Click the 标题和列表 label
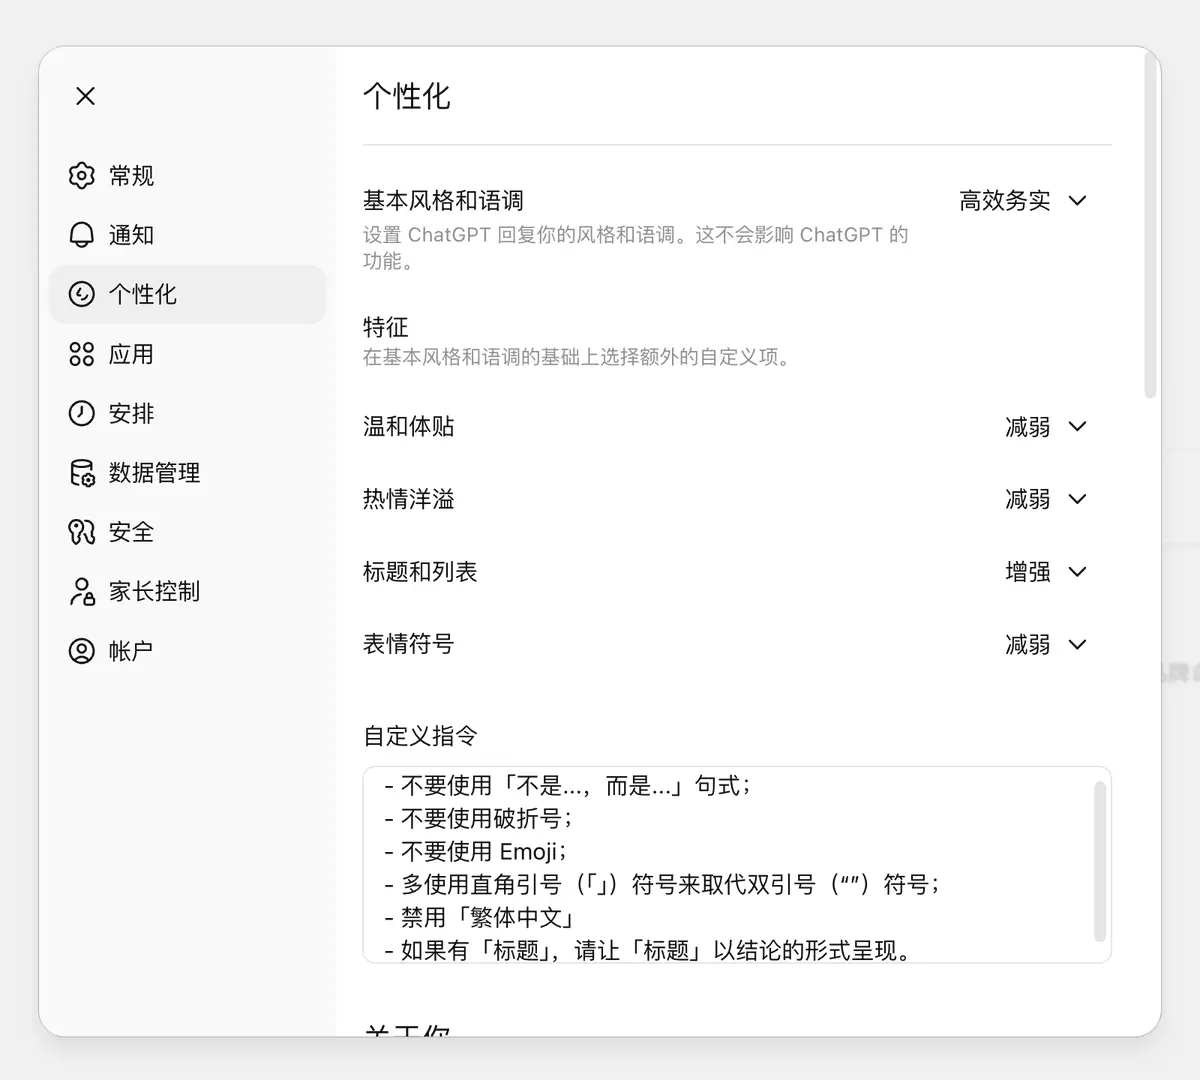This screenshot has width=1200, height=1080. pyautogui.click(x=420, y=572)
